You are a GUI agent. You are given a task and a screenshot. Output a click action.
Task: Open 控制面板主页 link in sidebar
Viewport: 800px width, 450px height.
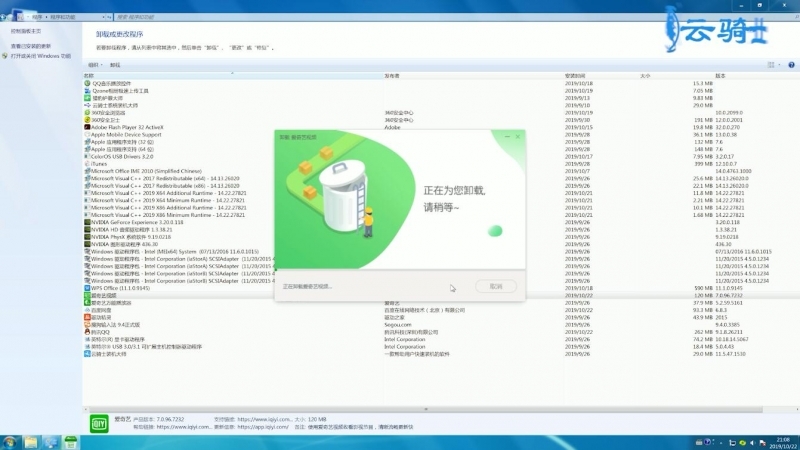click(26, 31)
